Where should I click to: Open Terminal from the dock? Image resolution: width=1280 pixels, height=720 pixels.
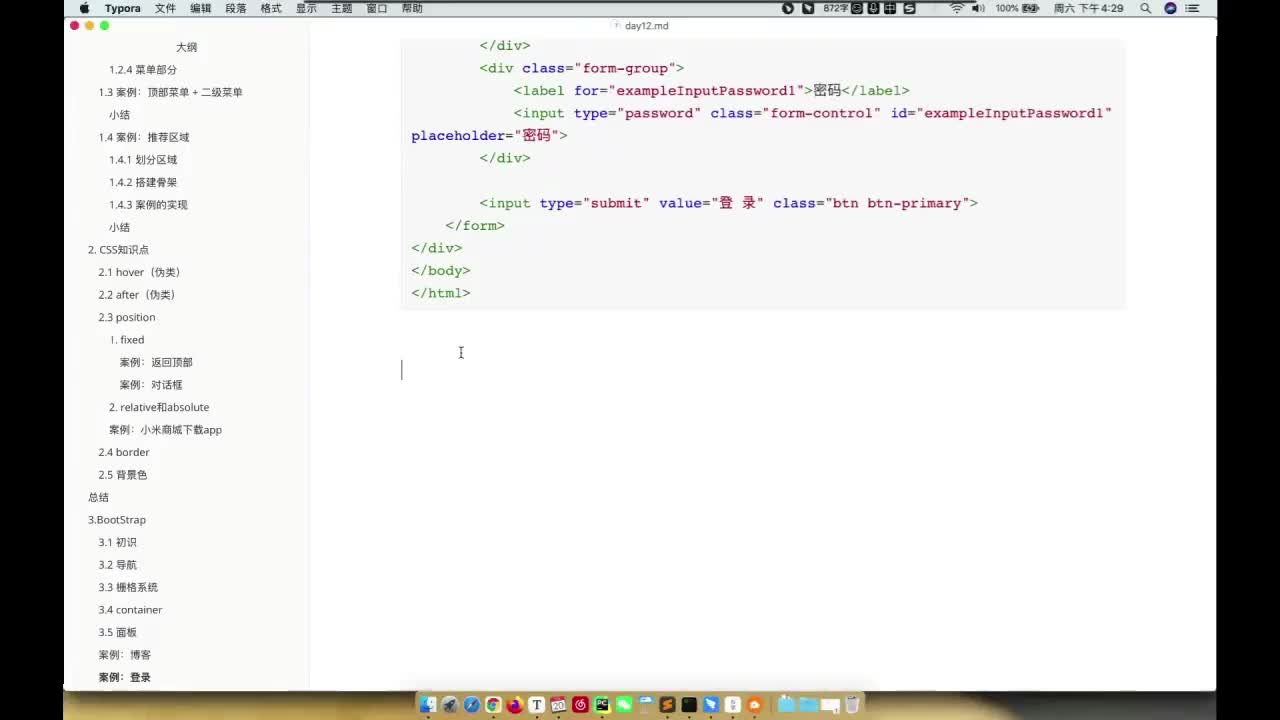coord(689,705)
